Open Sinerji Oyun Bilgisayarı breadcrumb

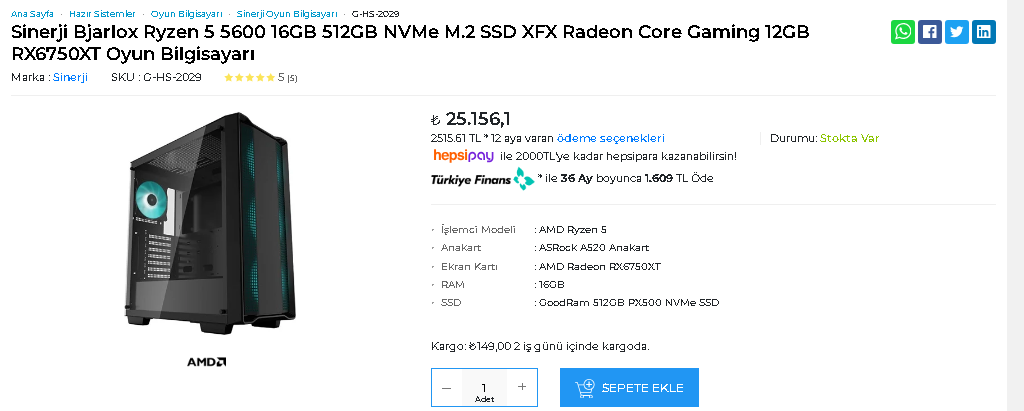287,14
